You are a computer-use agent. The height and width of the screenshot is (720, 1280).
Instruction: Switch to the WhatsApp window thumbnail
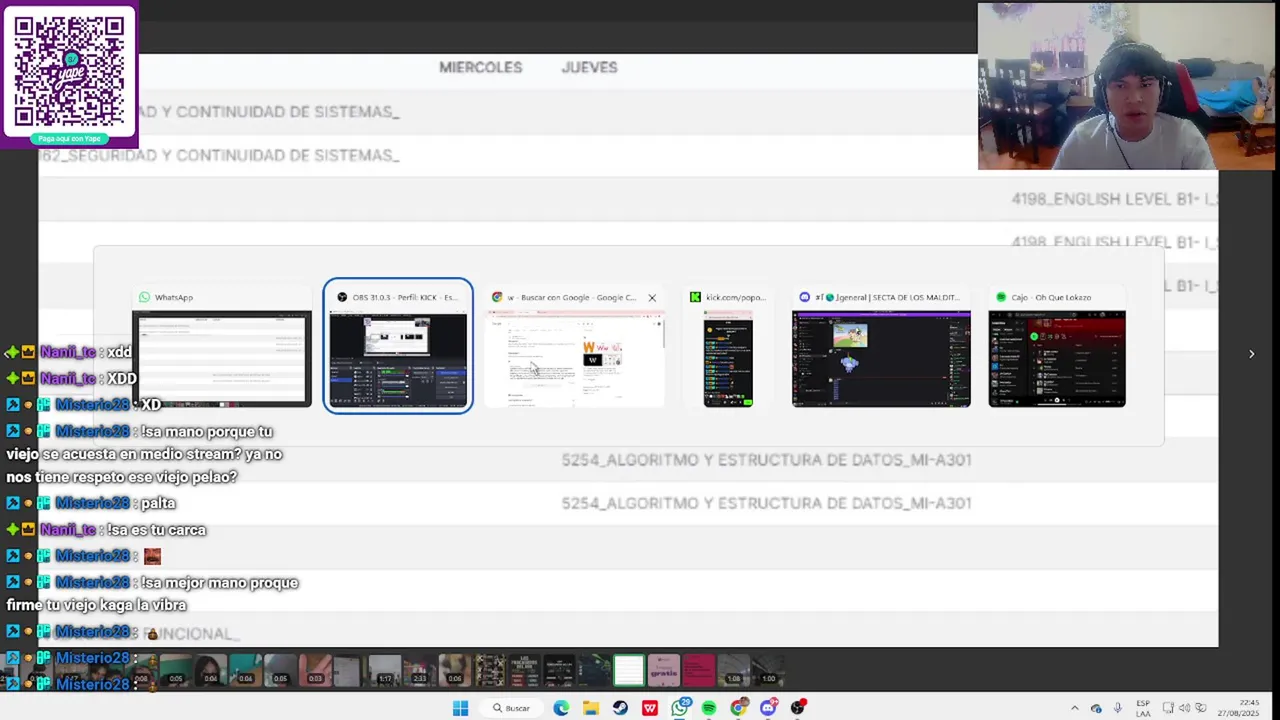tap(221, 348)
